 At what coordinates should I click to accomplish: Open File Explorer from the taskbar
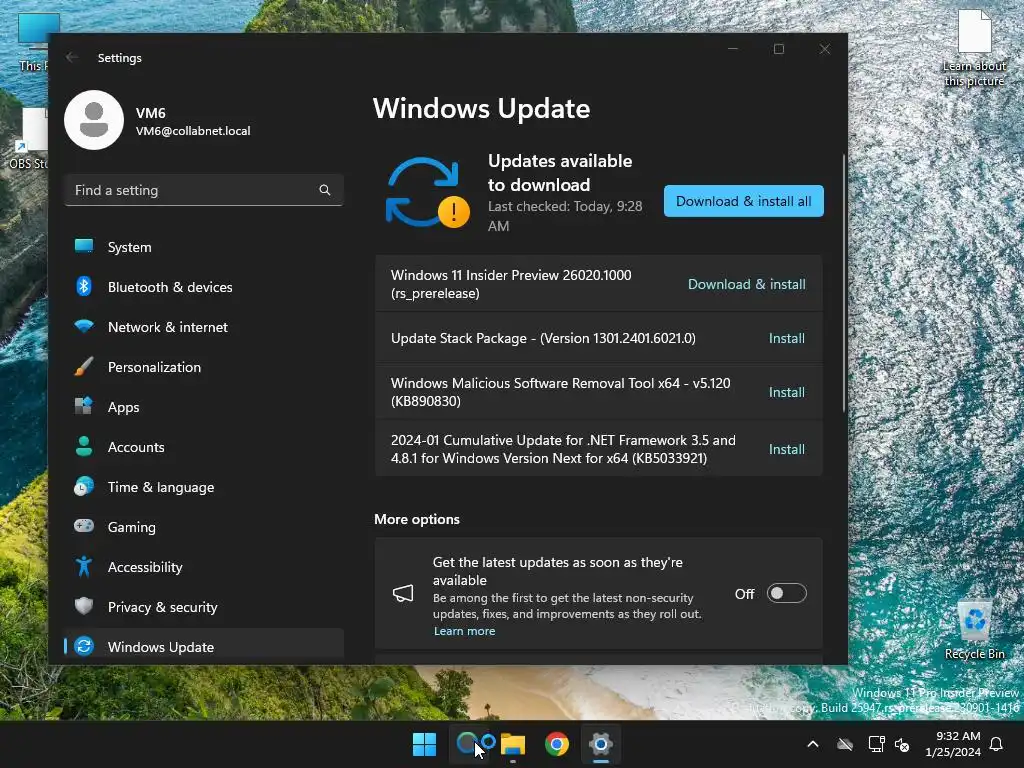(513, 744)
